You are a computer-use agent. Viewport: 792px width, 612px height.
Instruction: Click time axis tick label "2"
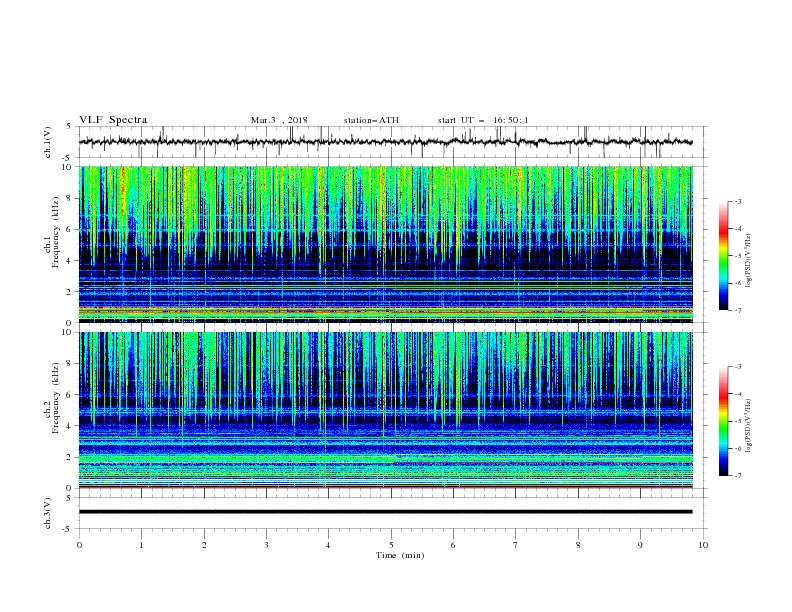(x=204, y=545)
